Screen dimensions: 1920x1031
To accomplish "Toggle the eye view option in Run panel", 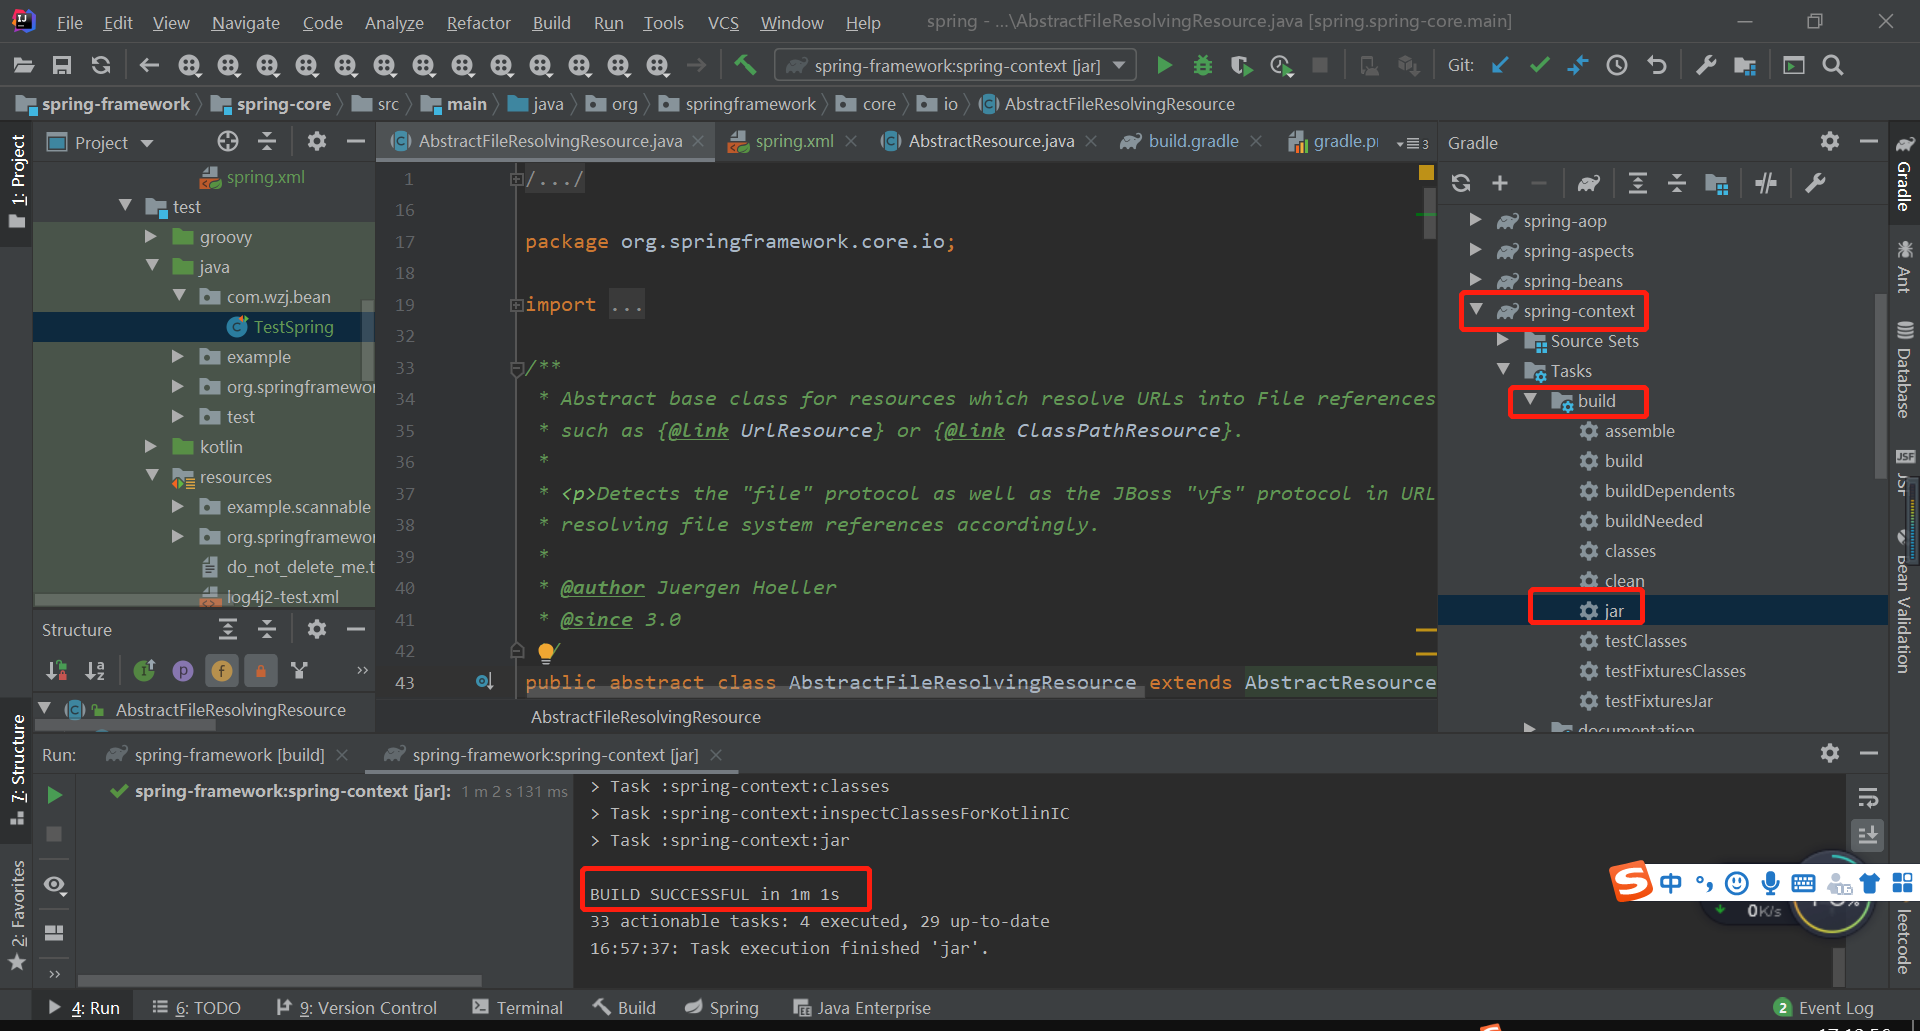I will click(x=55, y=885).
